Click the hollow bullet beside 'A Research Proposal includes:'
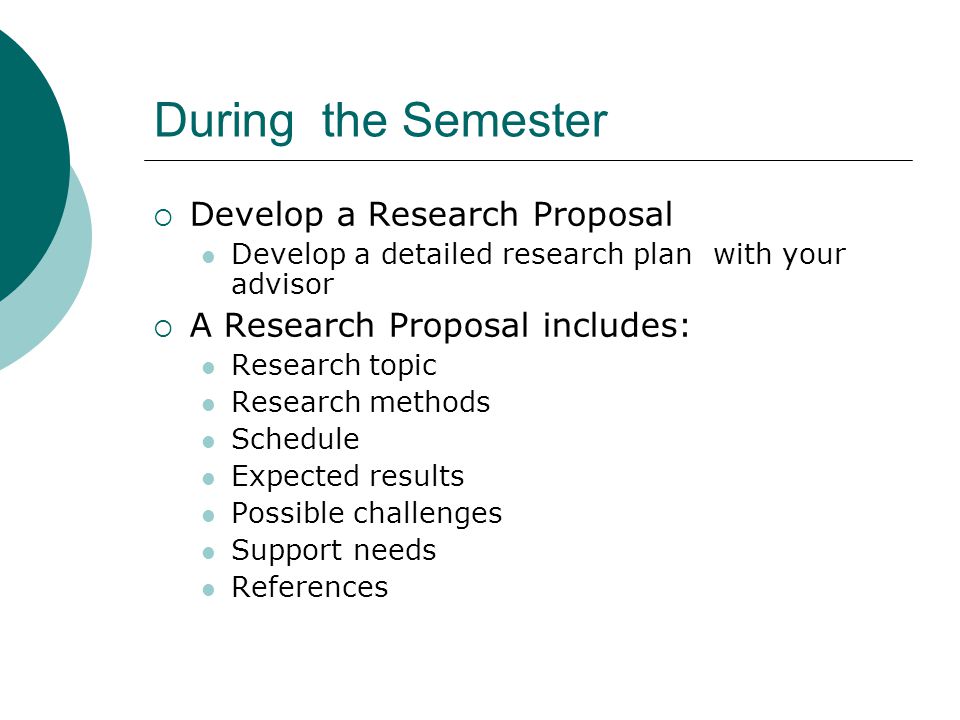The height and width of the screenshot is (720, 960). click(x=163, y=329)
